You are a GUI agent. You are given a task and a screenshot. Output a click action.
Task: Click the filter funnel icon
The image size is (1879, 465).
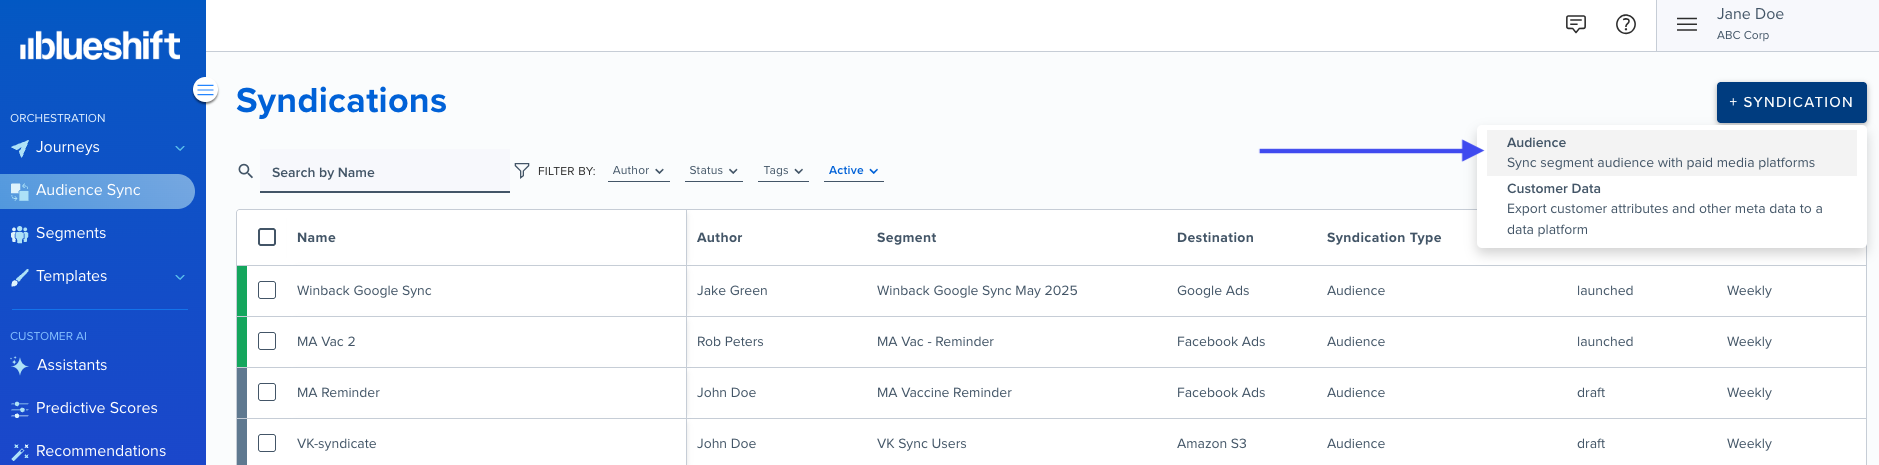[522, 171]
